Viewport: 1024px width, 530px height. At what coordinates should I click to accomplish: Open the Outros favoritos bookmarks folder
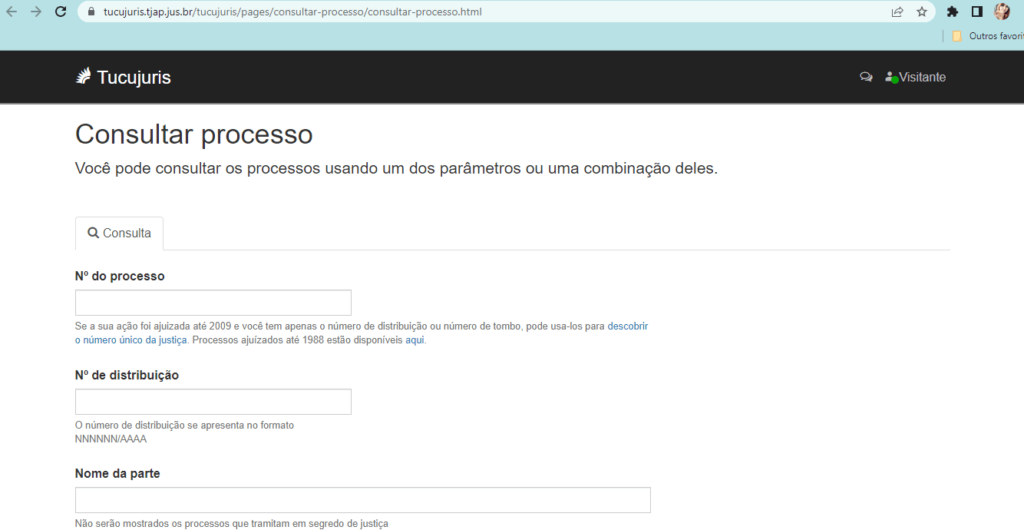tap(987, 37)
